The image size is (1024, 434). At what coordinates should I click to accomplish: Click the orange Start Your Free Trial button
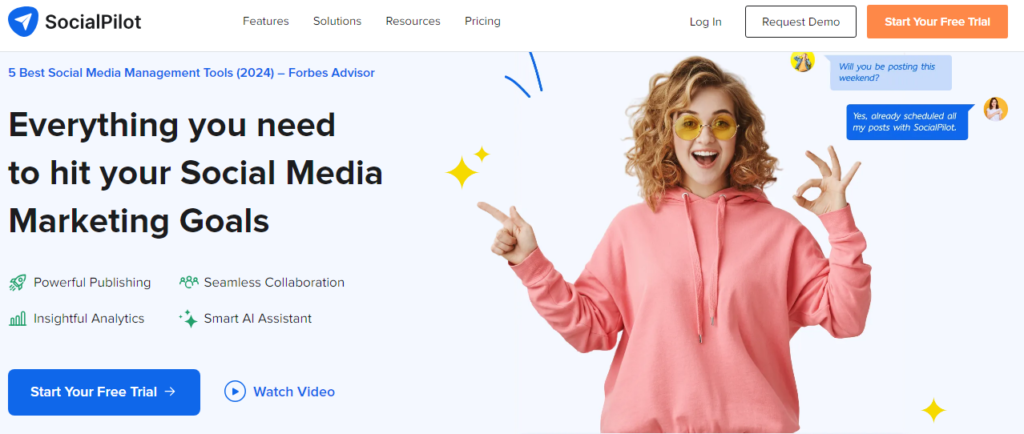click(x=937, y=22)
